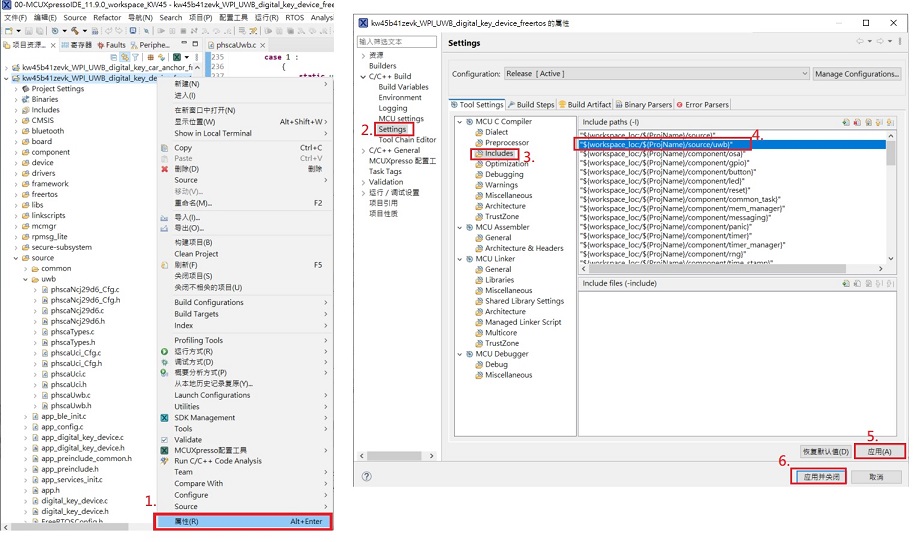Collapse the MCU C Compiler tree node
The width and height of the screenshot is (914, 542).
[461, 122]
